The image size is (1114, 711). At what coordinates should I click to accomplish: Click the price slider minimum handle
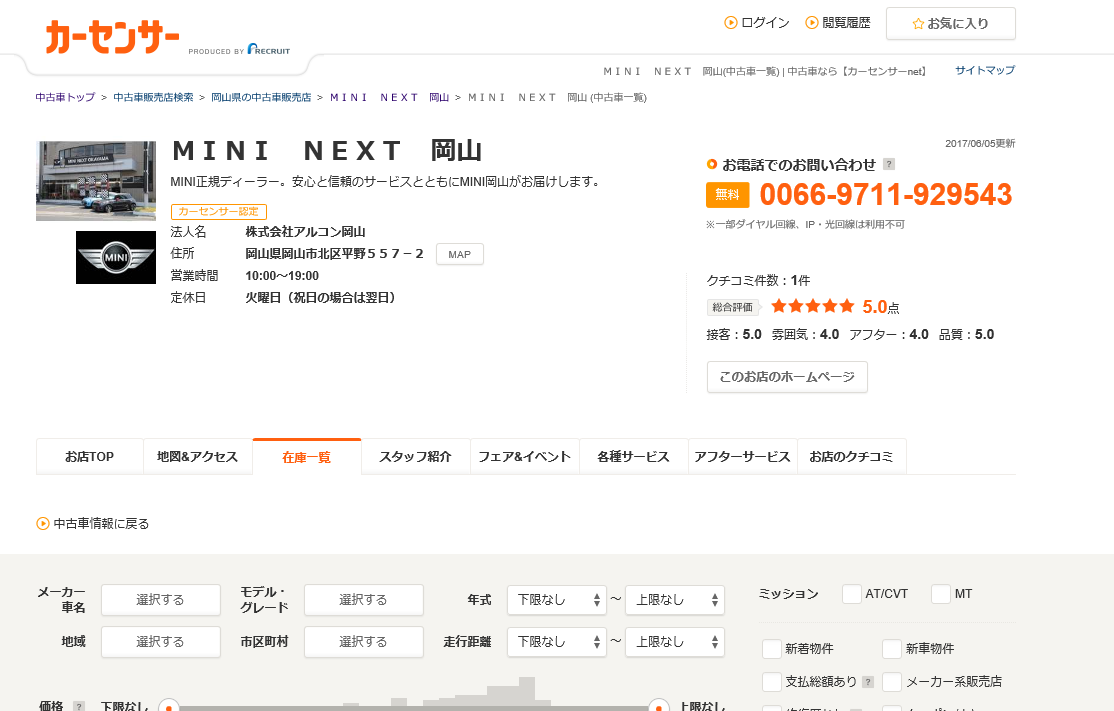tap(168, 707)
